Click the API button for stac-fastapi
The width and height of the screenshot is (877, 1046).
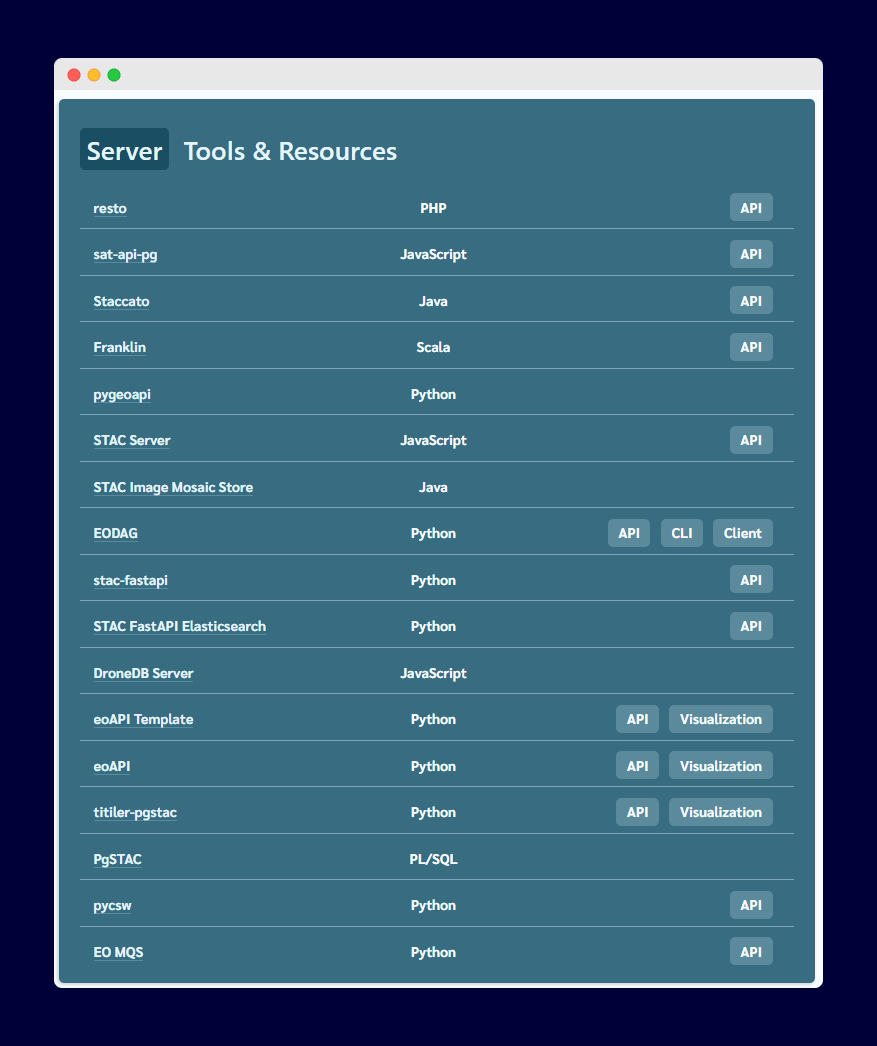pyautogui.click(x=751, y=579)
